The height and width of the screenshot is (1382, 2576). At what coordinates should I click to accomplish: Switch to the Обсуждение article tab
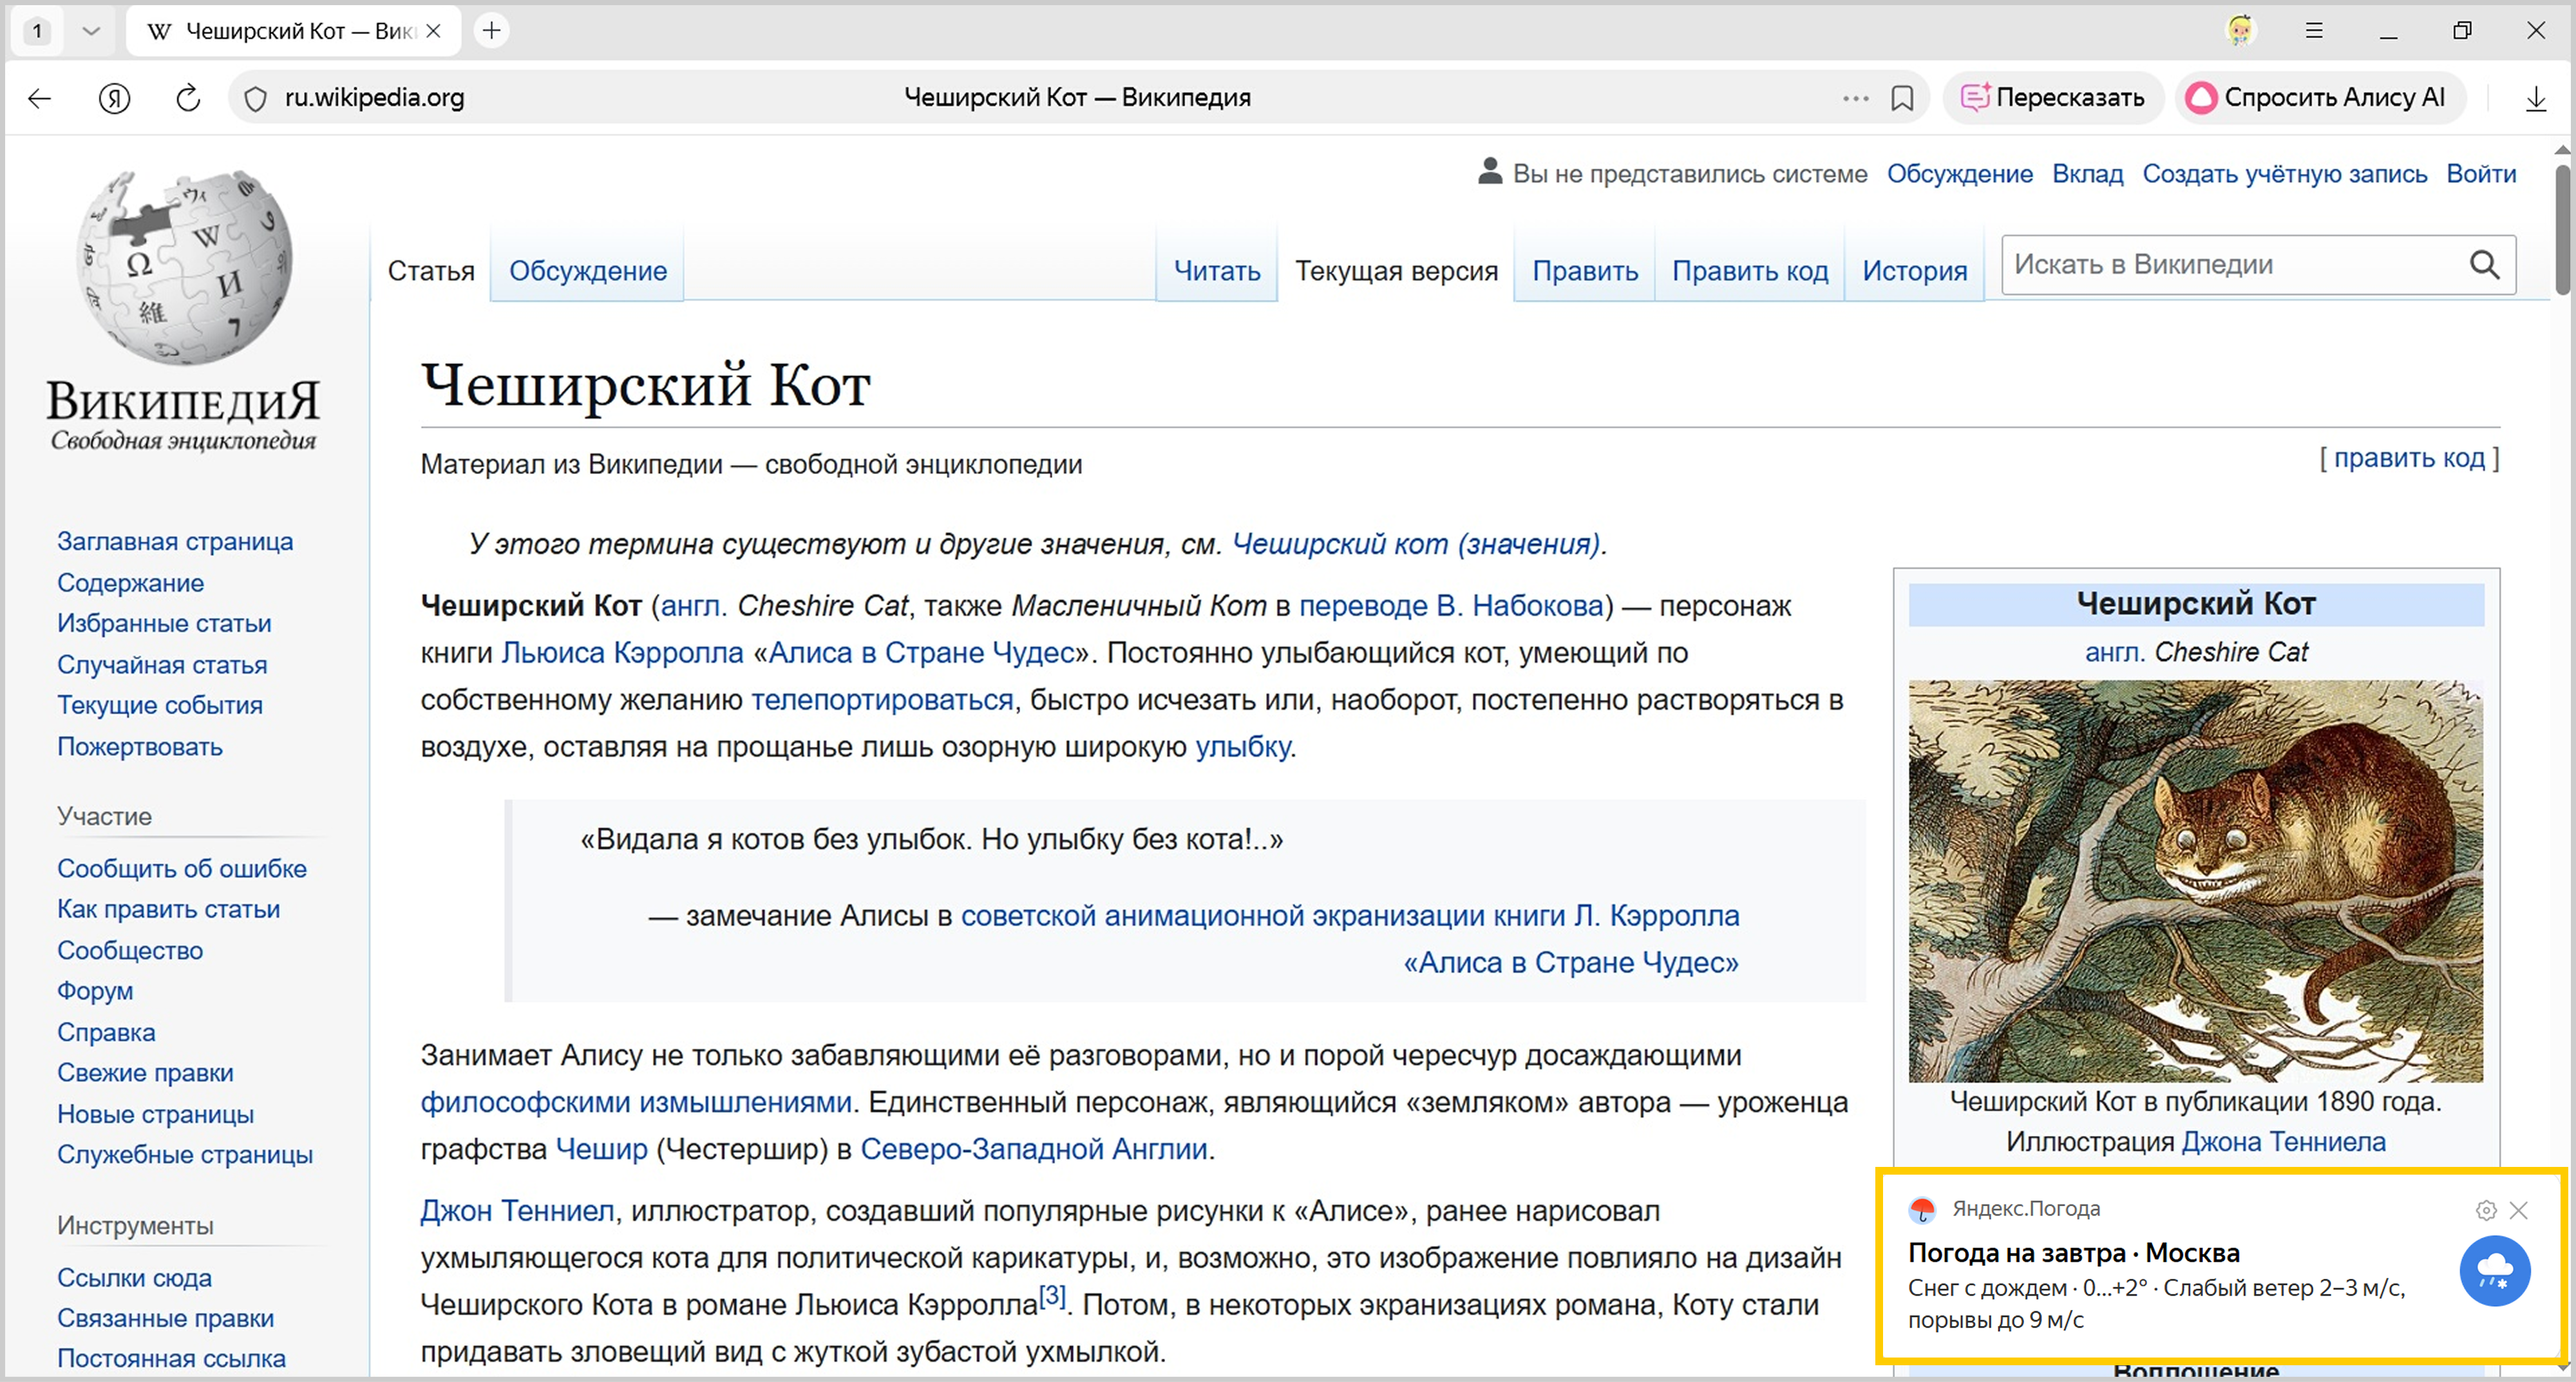[x=587, y=271]
